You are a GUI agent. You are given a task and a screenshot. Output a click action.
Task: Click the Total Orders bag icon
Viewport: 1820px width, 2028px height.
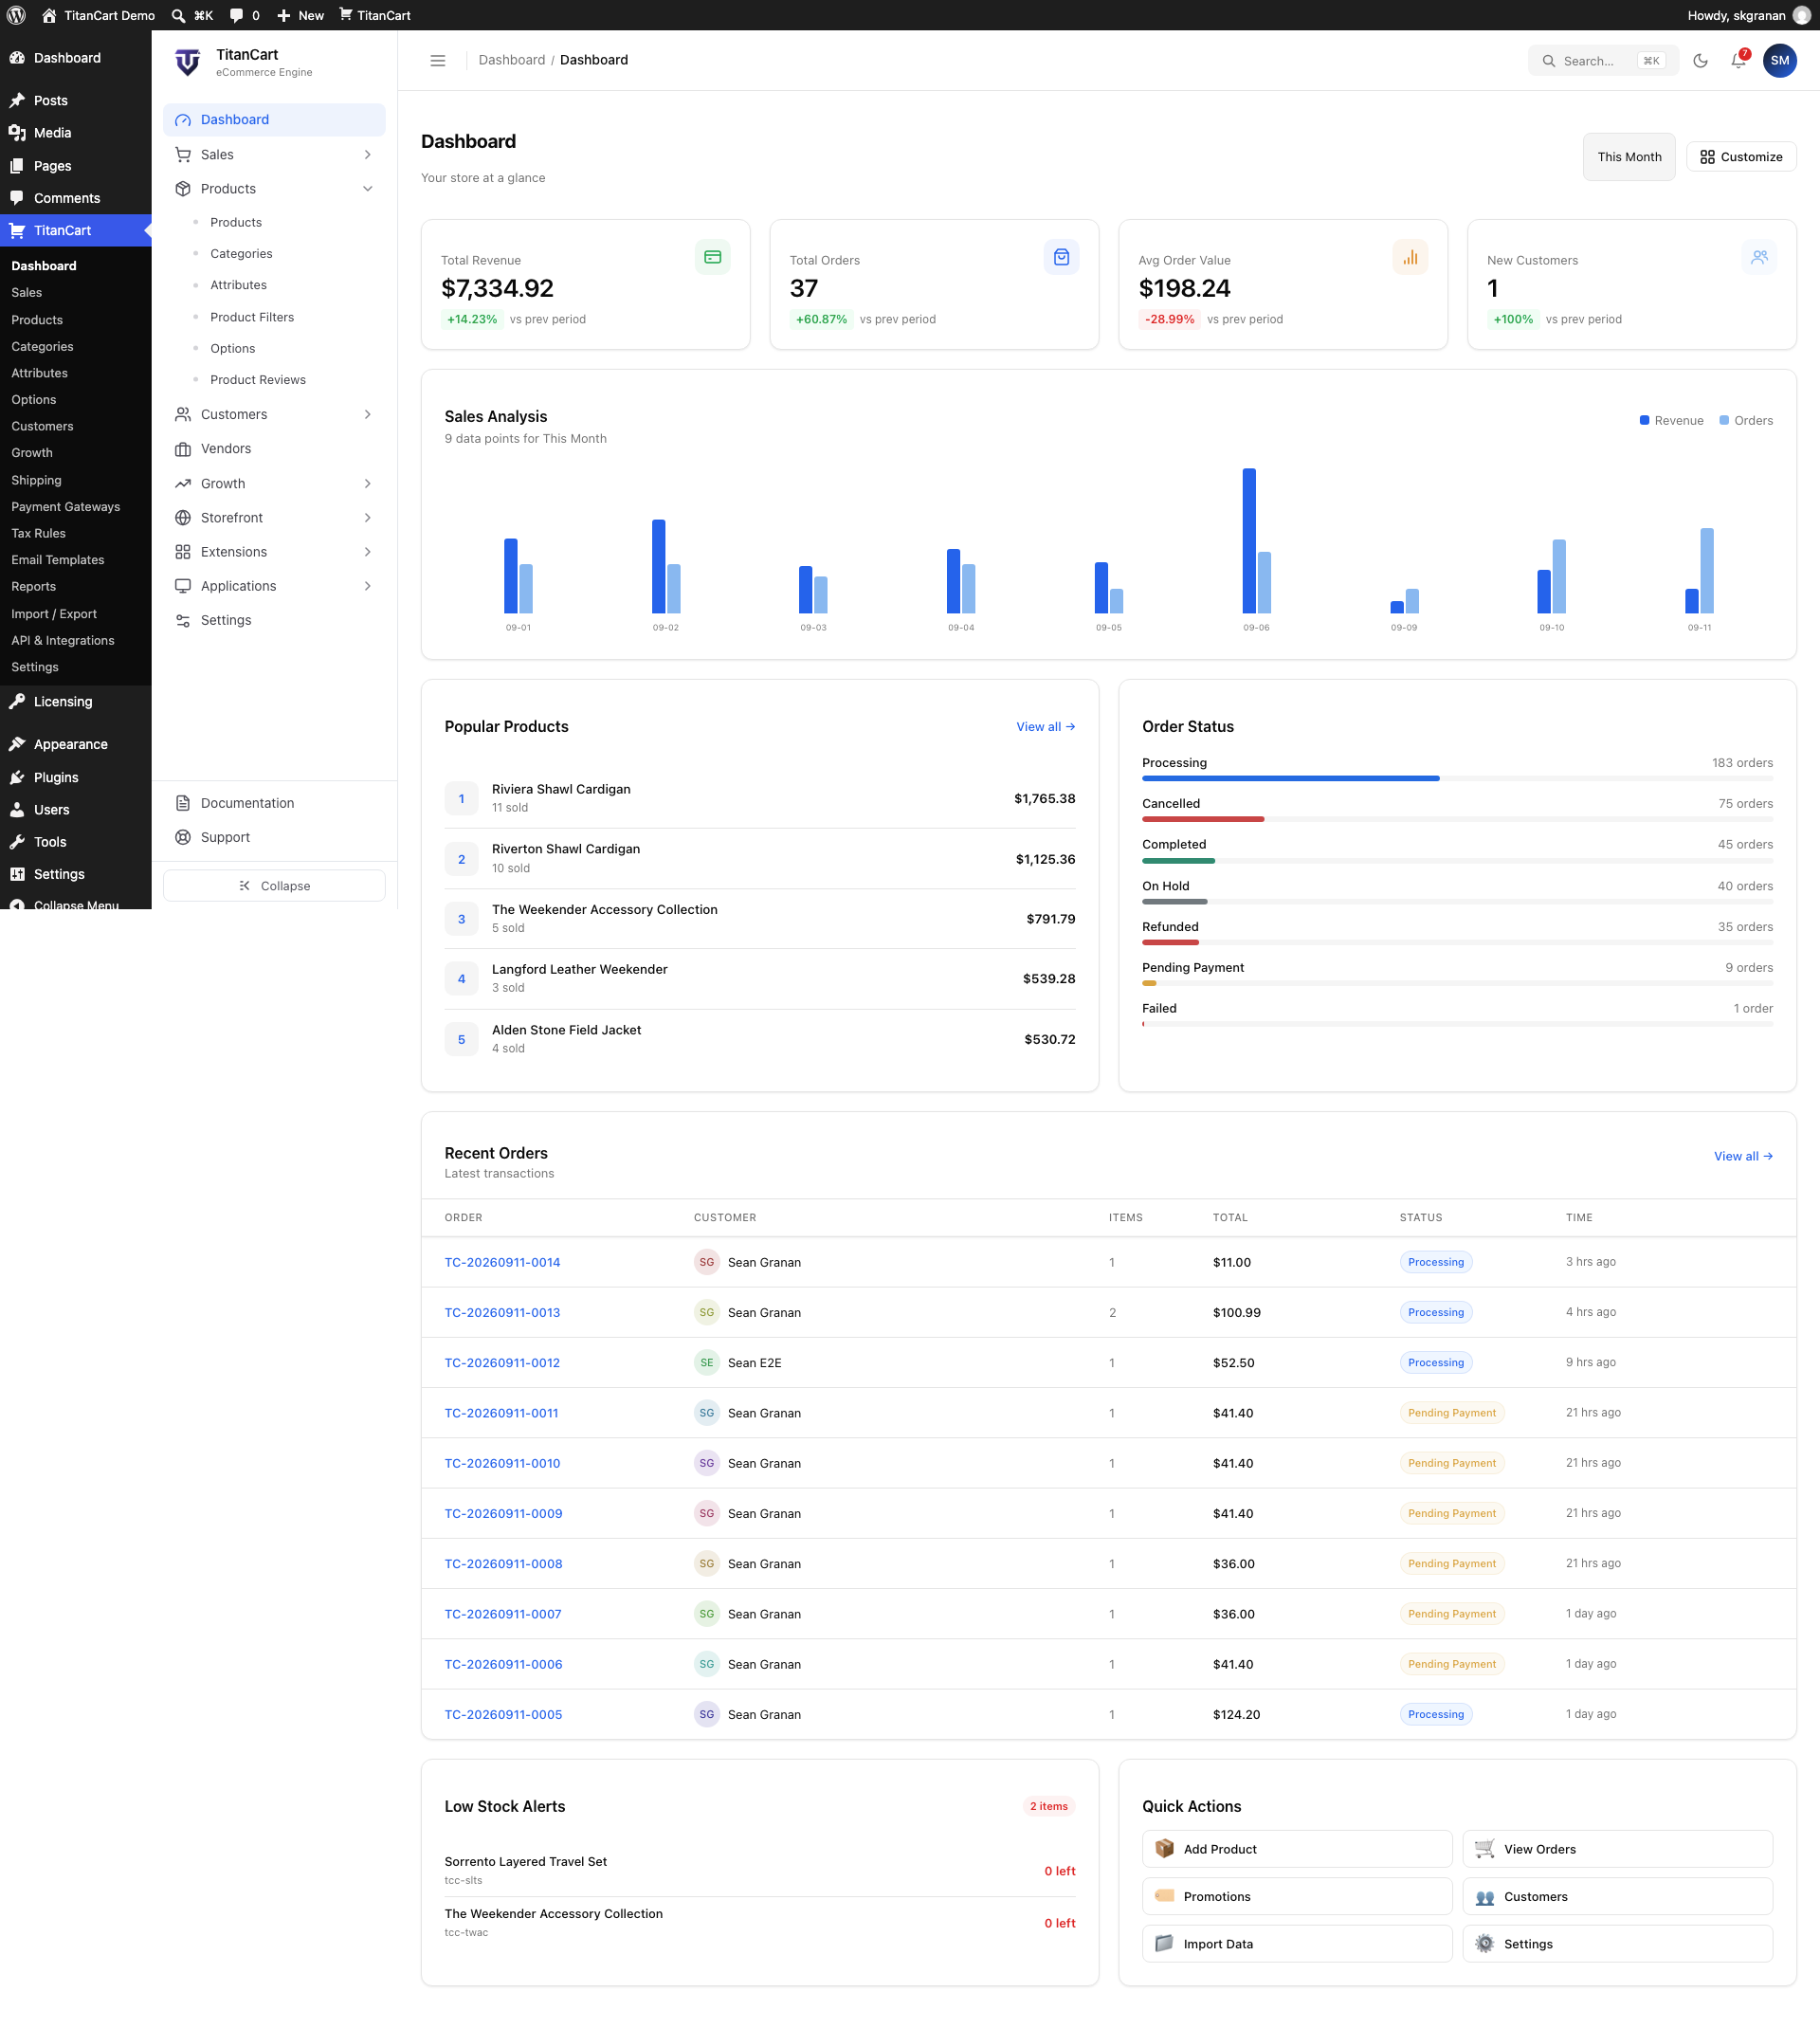tap(1062, 257)
